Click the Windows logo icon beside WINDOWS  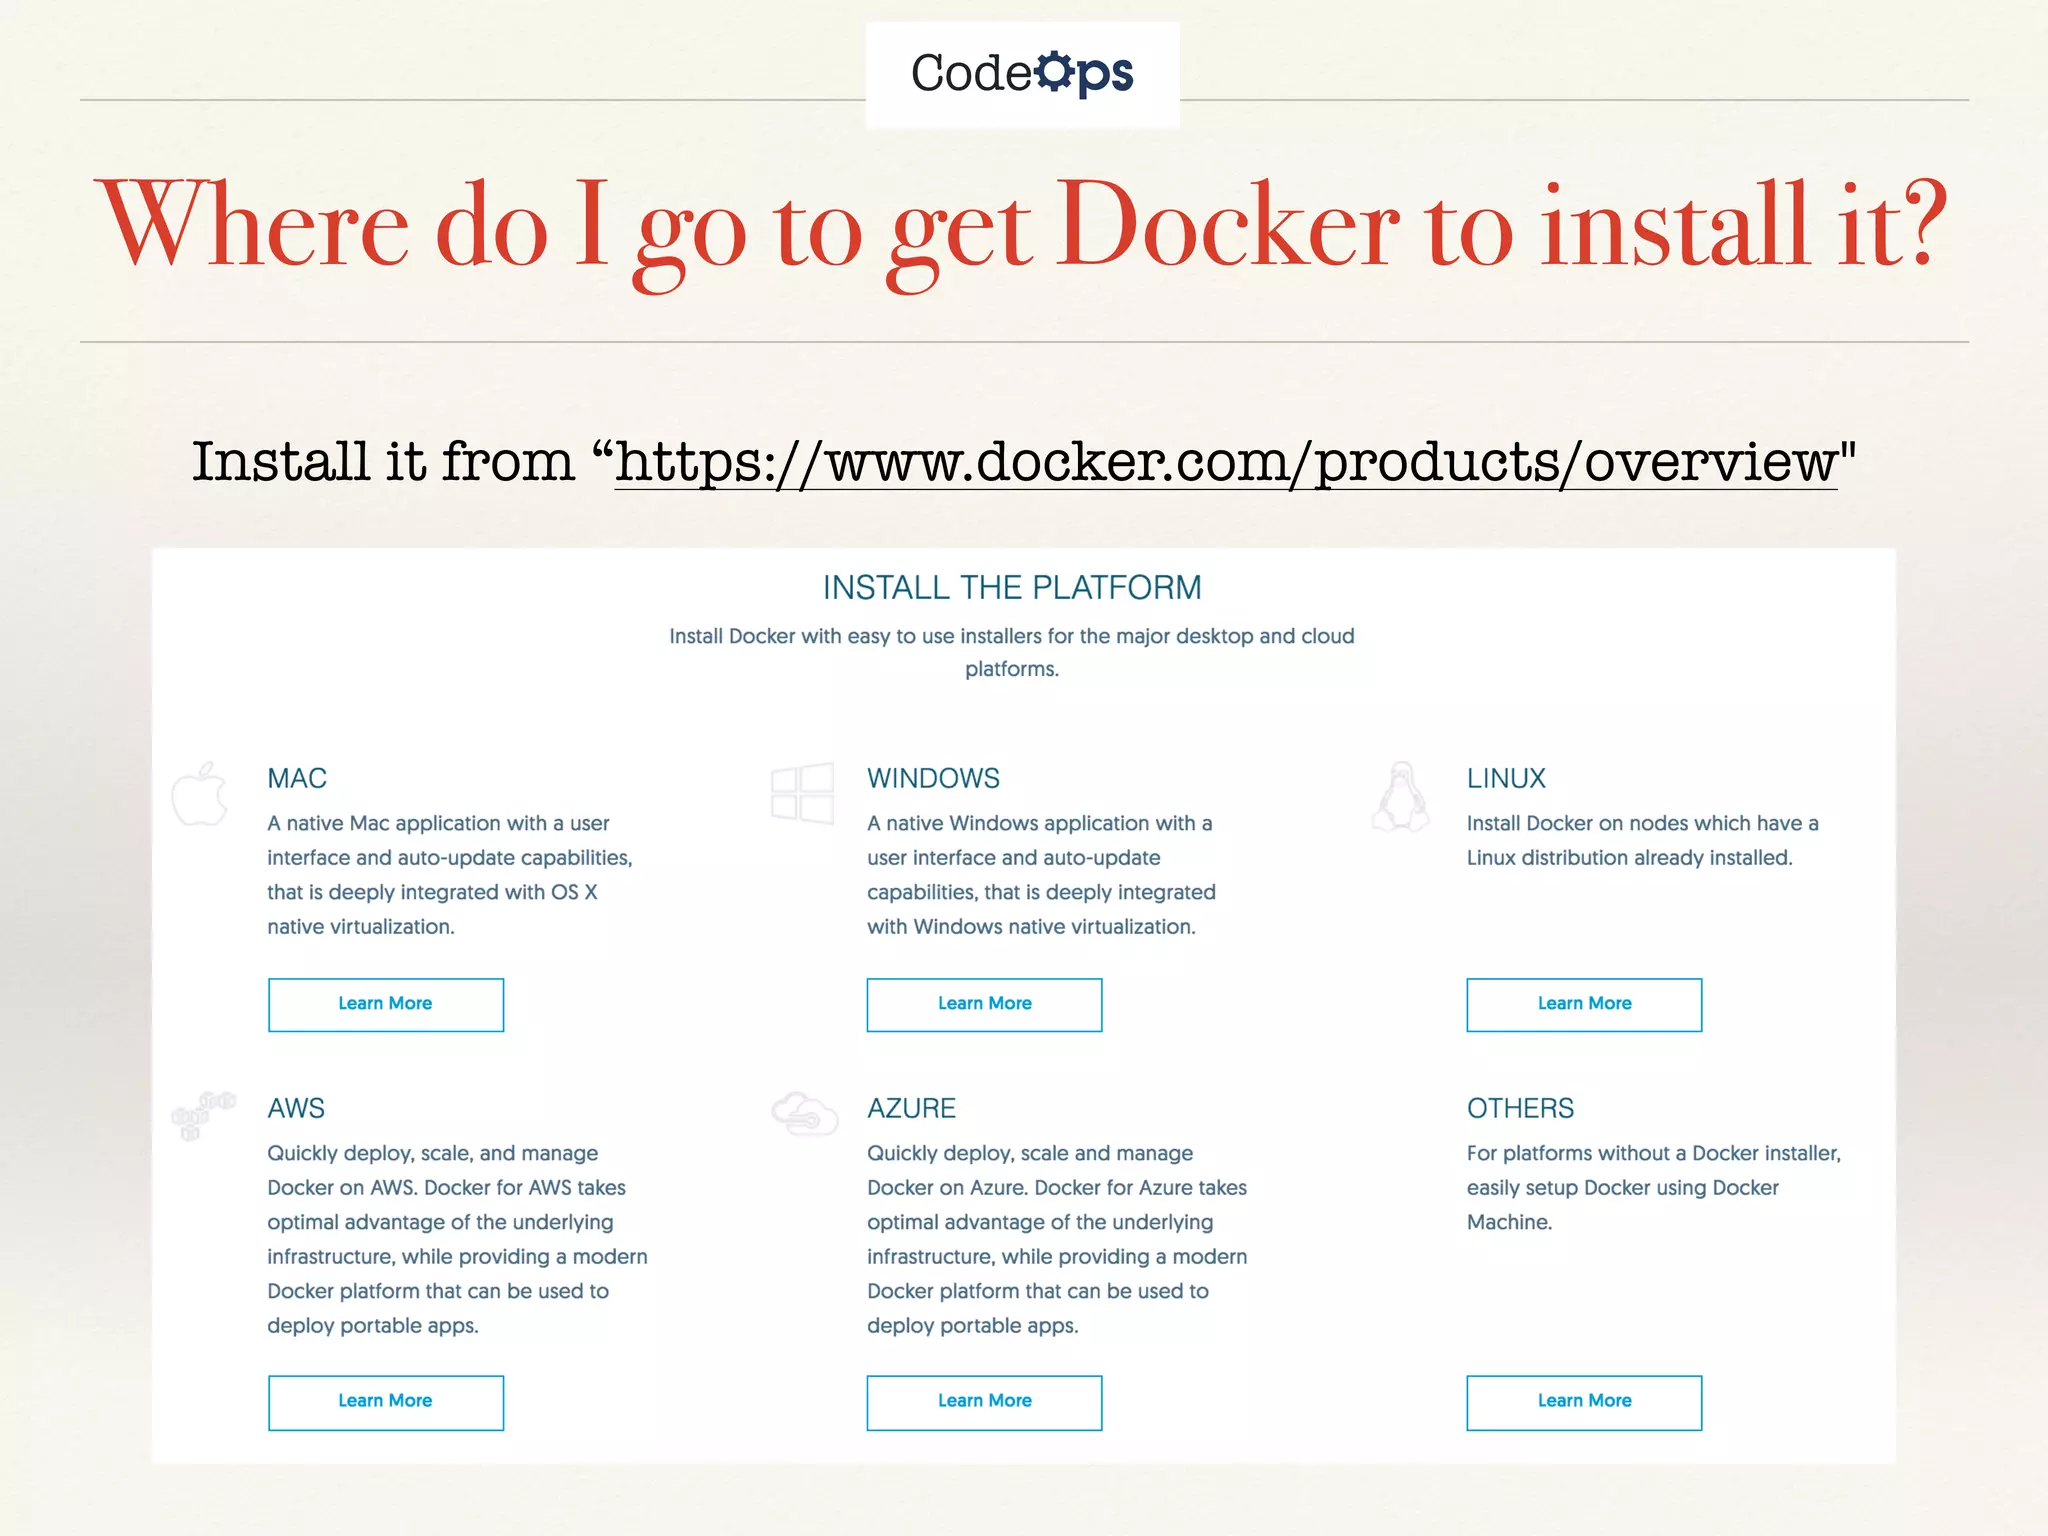(x=802, y=794)
